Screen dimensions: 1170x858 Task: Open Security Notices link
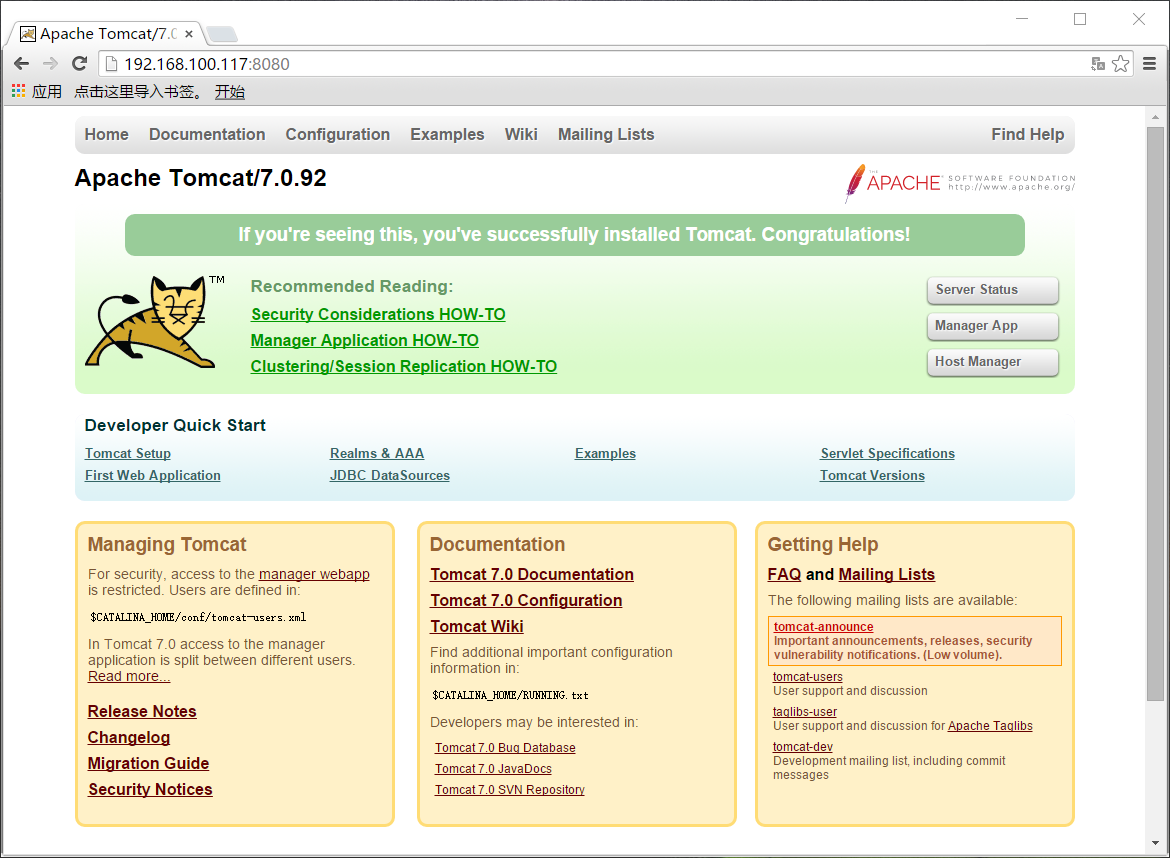click(150, 789)
